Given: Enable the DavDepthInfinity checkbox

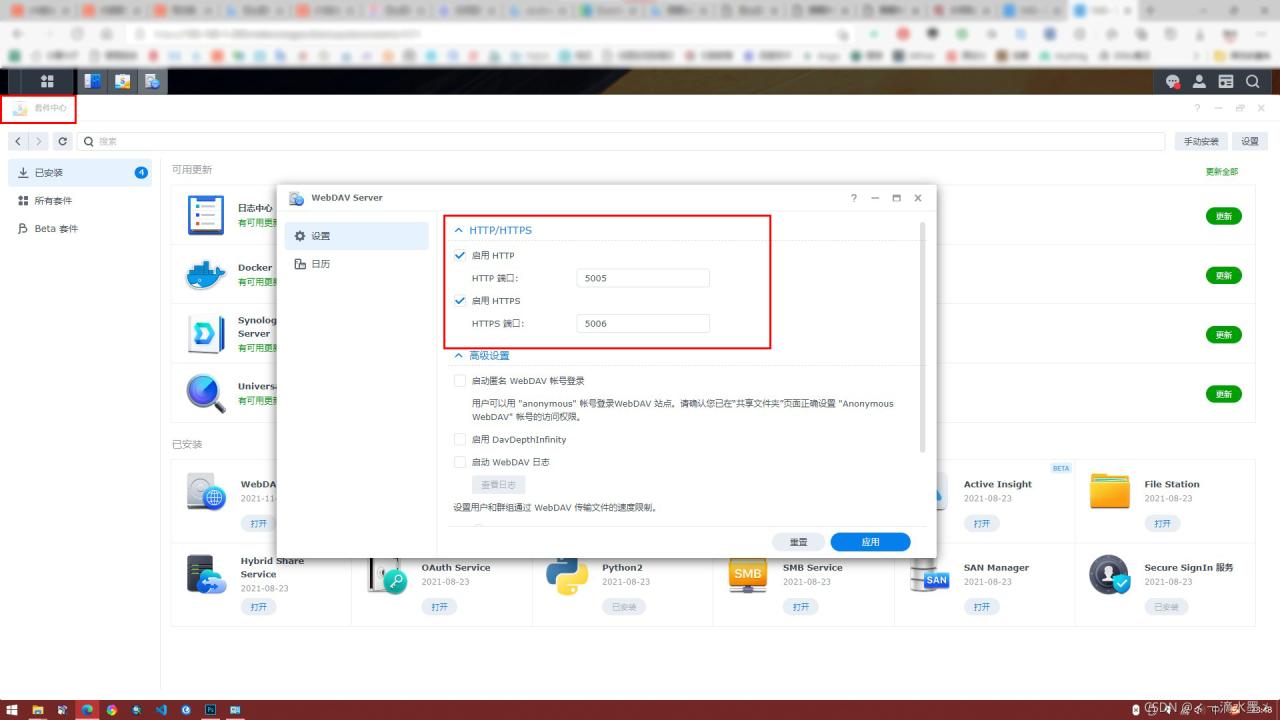Looking at the screenshot, I should pos(460,439).
